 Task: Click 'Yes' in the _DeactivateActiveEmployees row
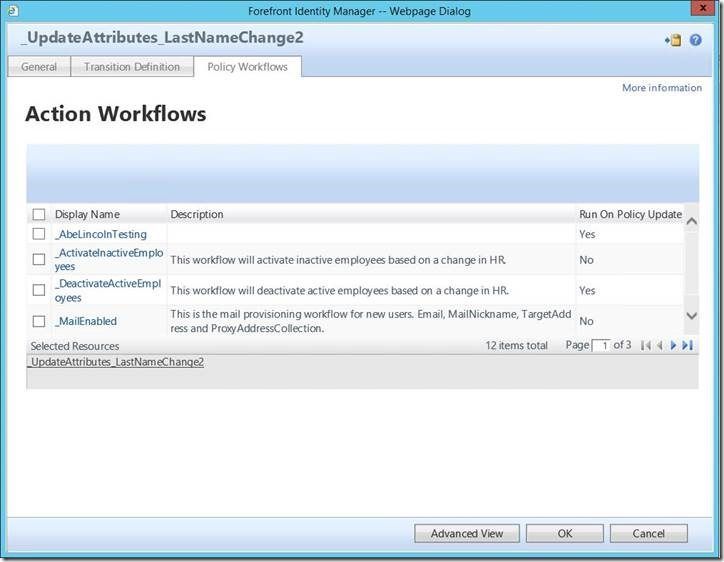[587, 290]
